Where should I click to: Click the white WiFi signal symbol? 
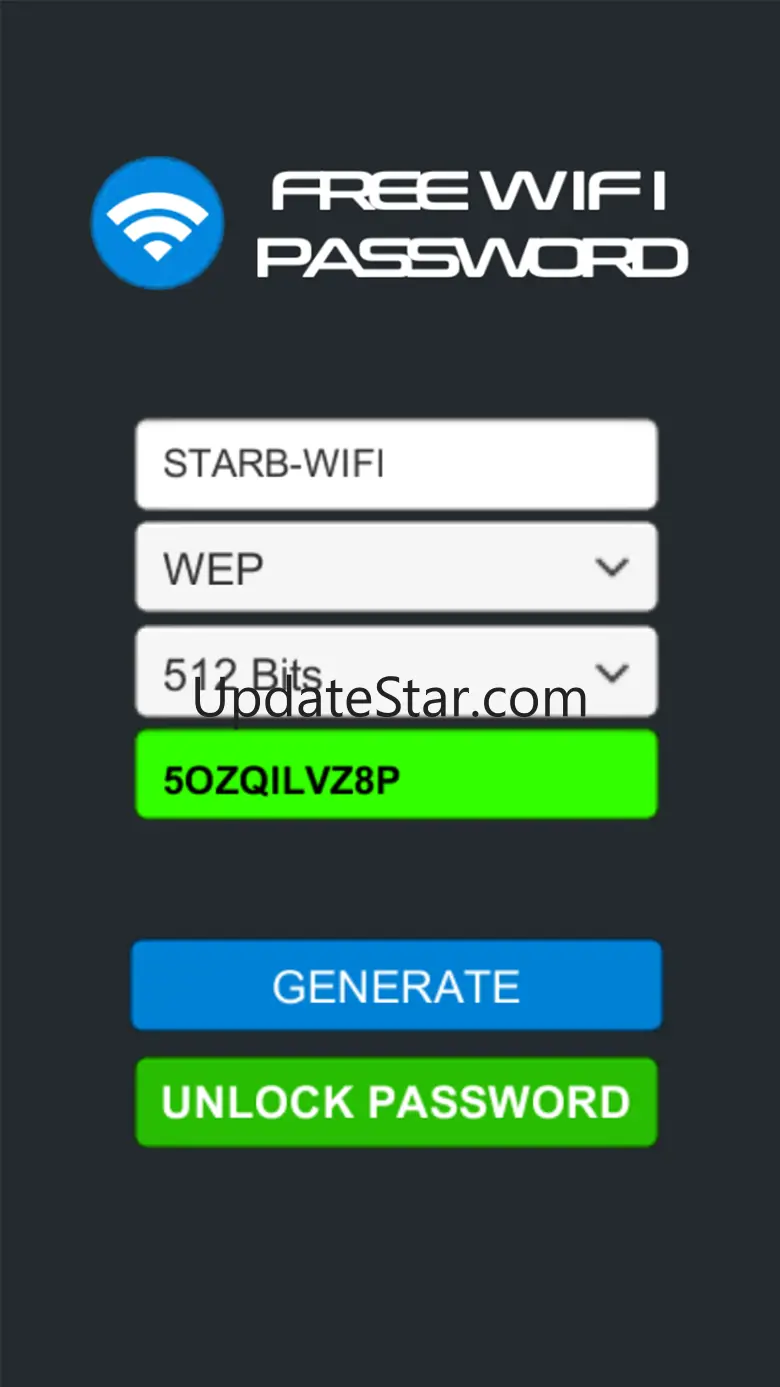[157, 225]
